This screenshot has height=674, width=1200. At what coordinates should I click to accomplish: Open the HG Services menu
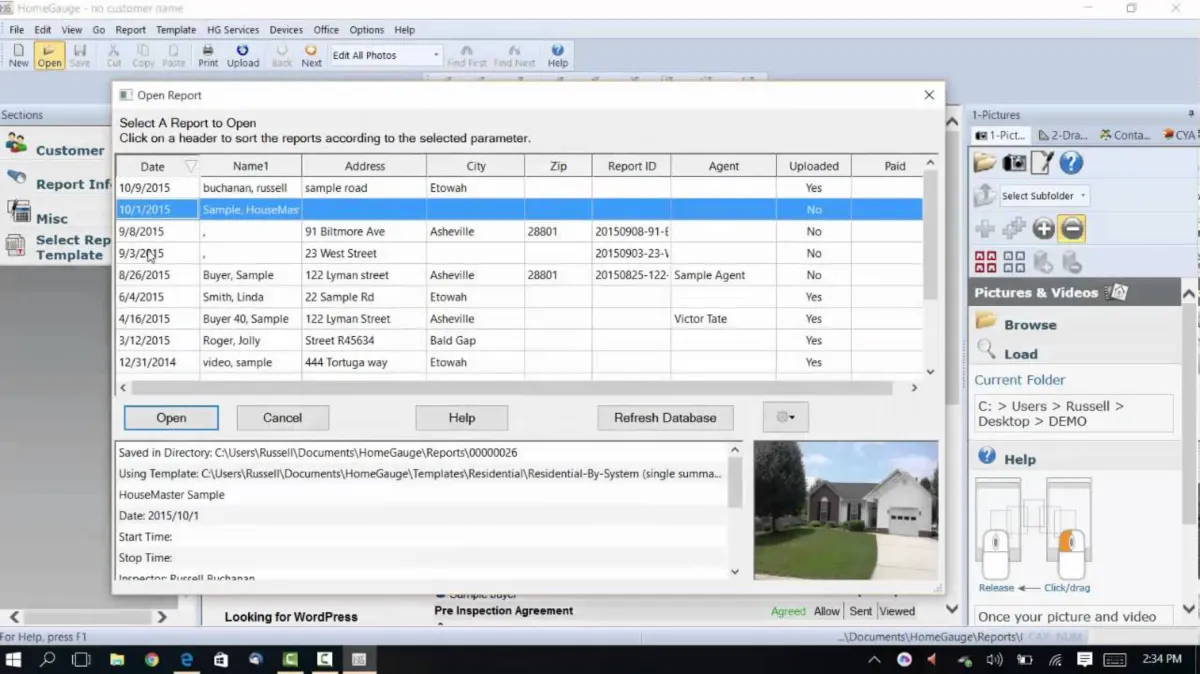[x=233, y=30]
